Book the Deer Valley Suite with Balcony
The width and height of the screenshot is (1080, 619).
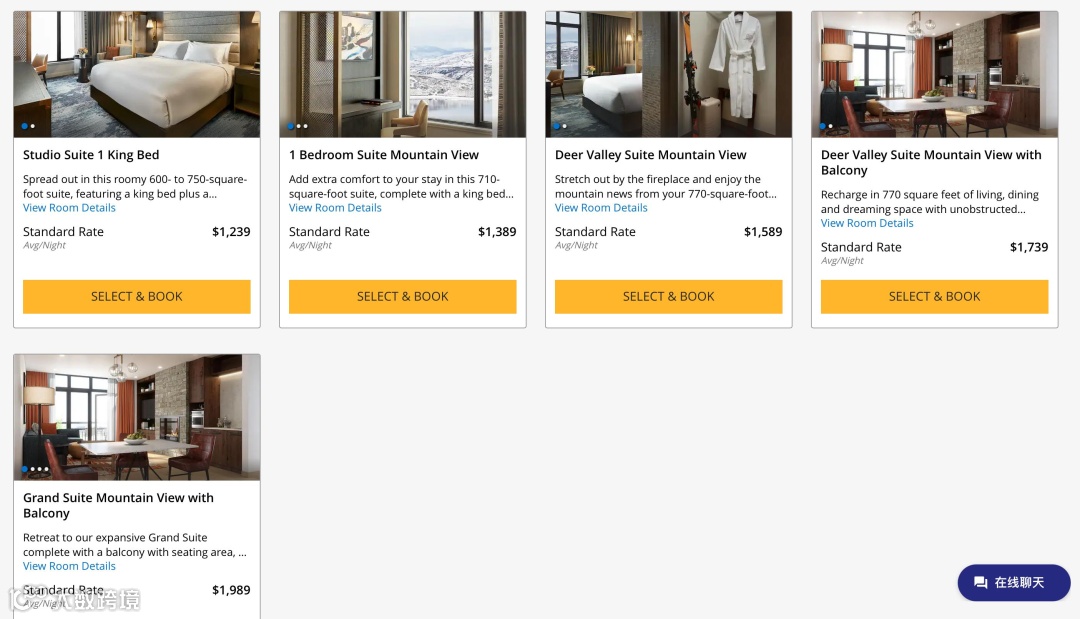(934, 296)
